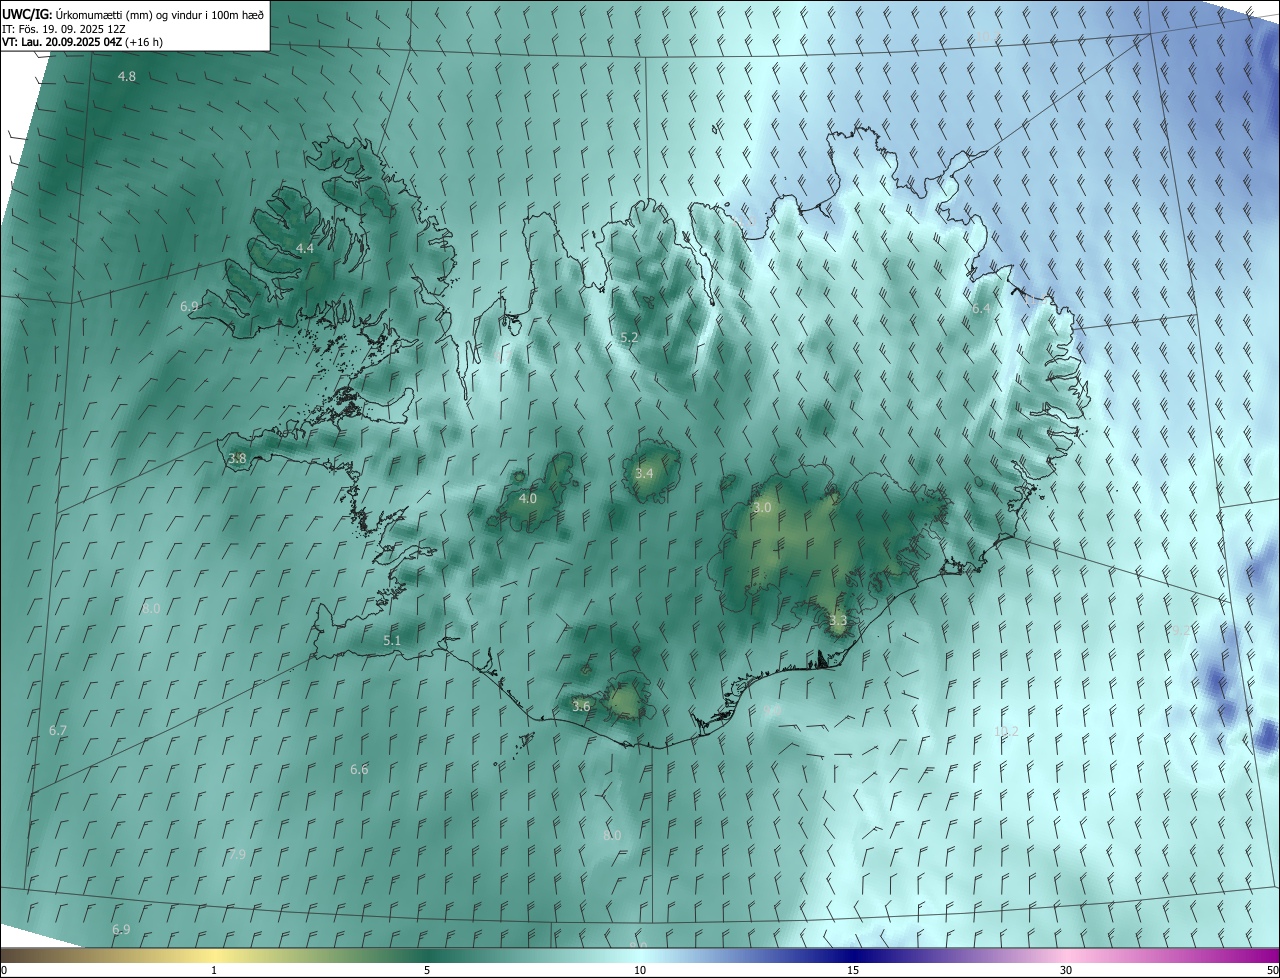Click the map value 3.0 on the glacier

(762, 508)
